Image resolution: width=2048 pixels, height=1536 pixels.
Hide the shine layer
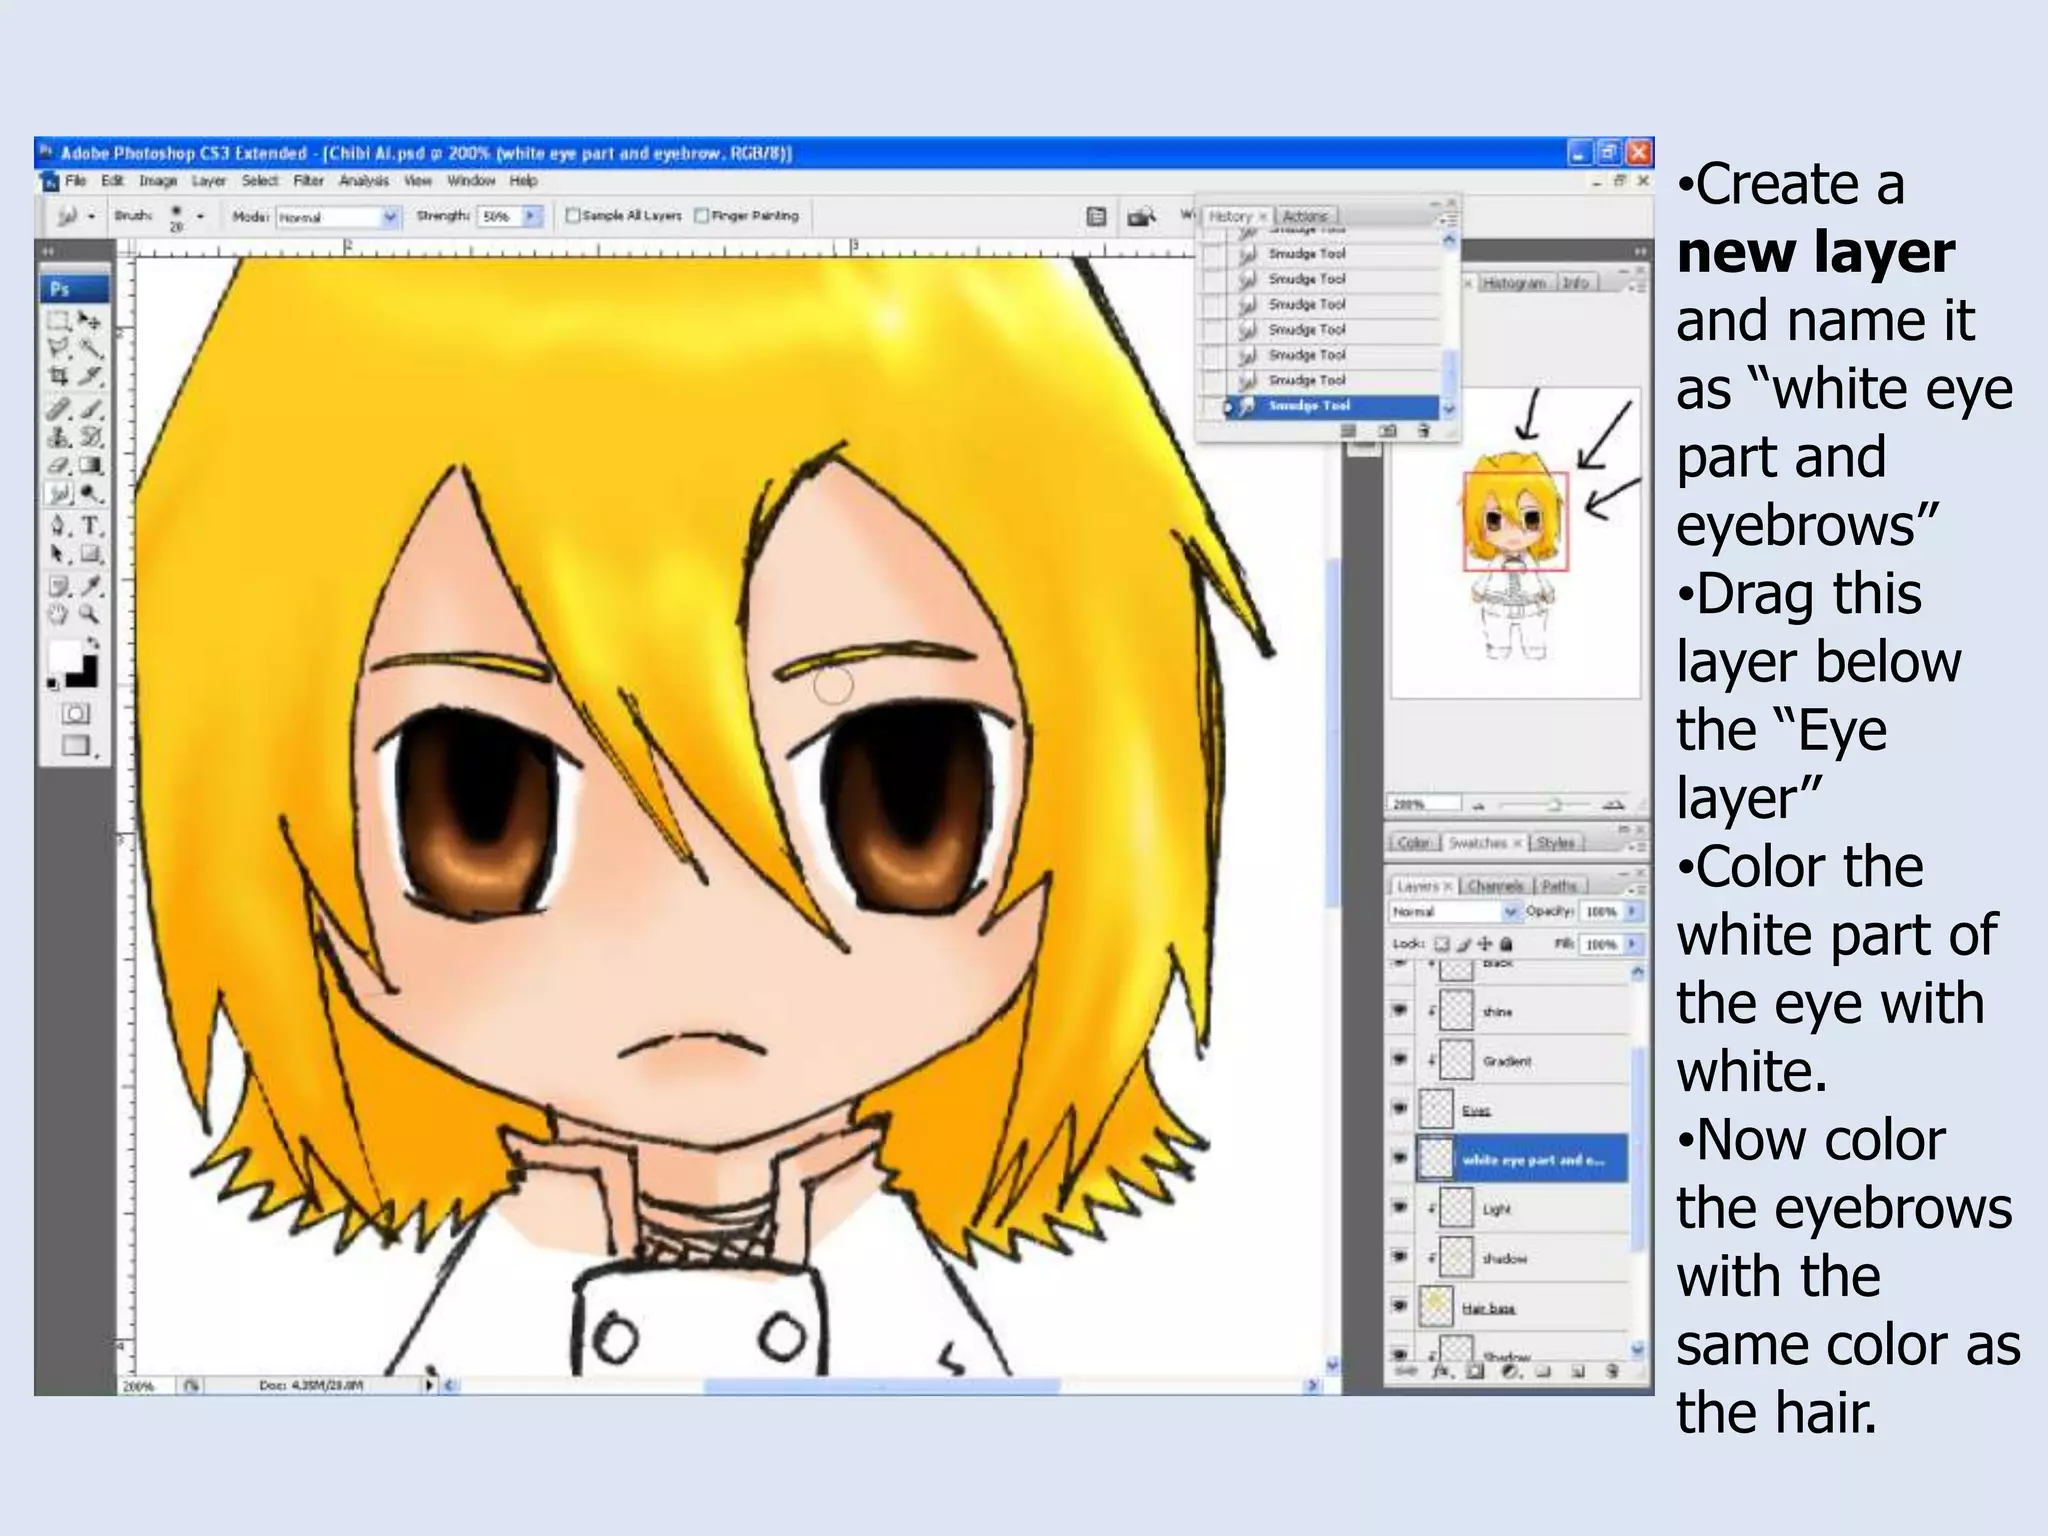coord(1400,1010)
